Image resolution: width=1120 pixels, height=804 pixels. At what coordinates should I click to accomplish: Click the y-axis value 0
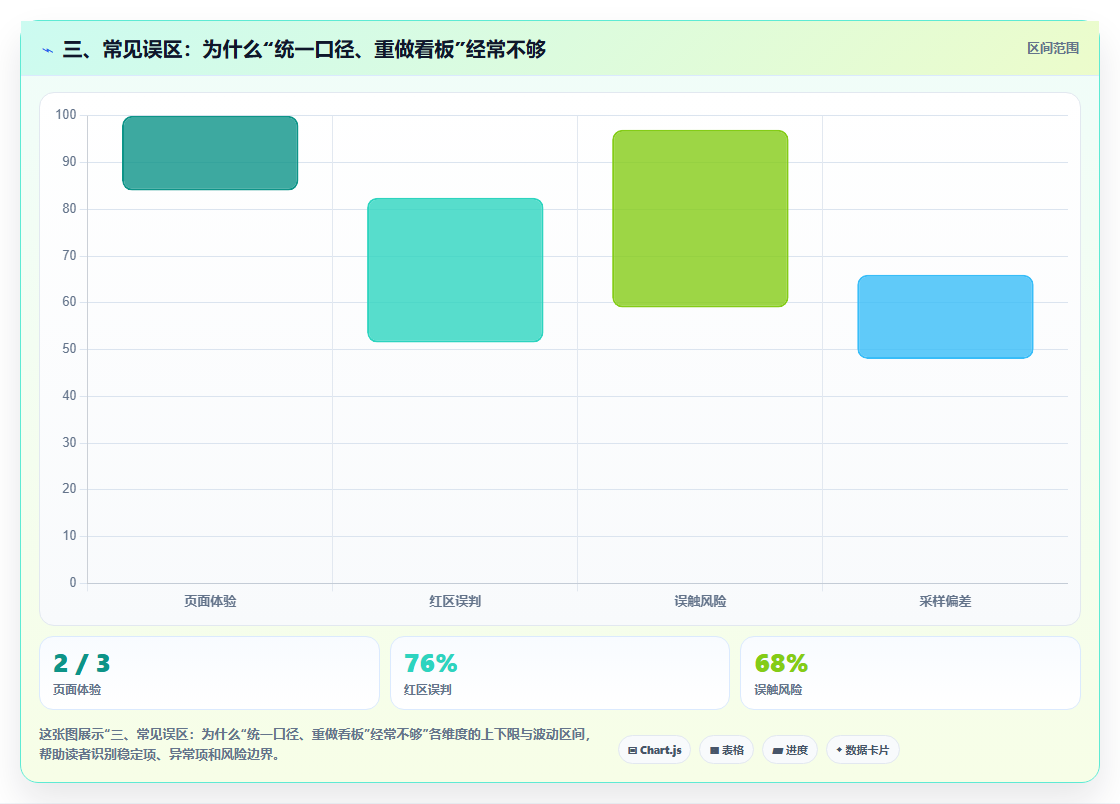click(x=73, y=583)
